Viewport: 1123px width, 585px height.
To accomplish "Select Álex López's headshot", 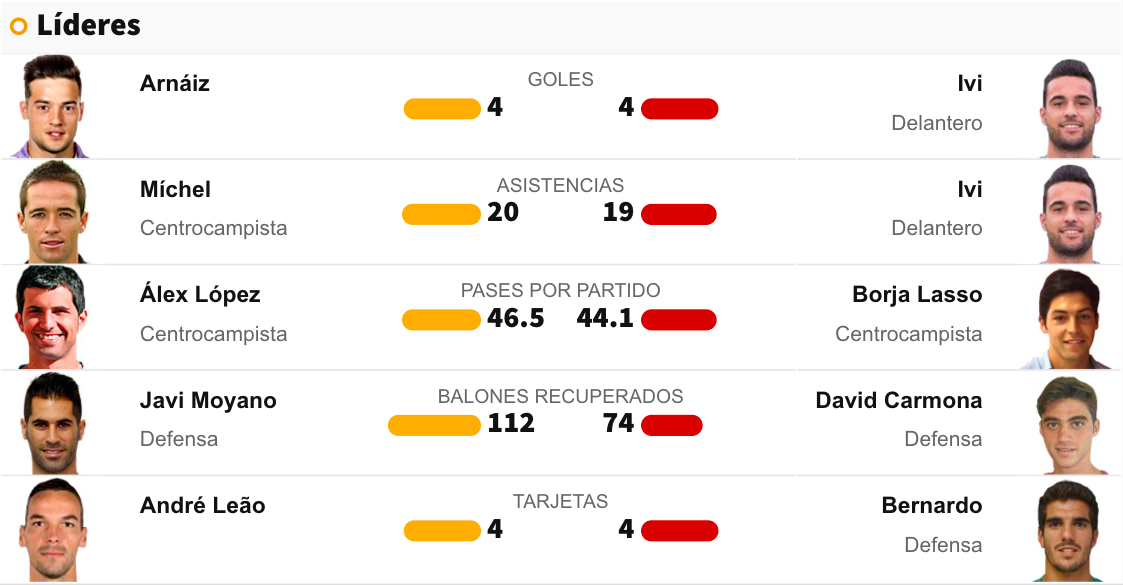I will tap(52, 318).
